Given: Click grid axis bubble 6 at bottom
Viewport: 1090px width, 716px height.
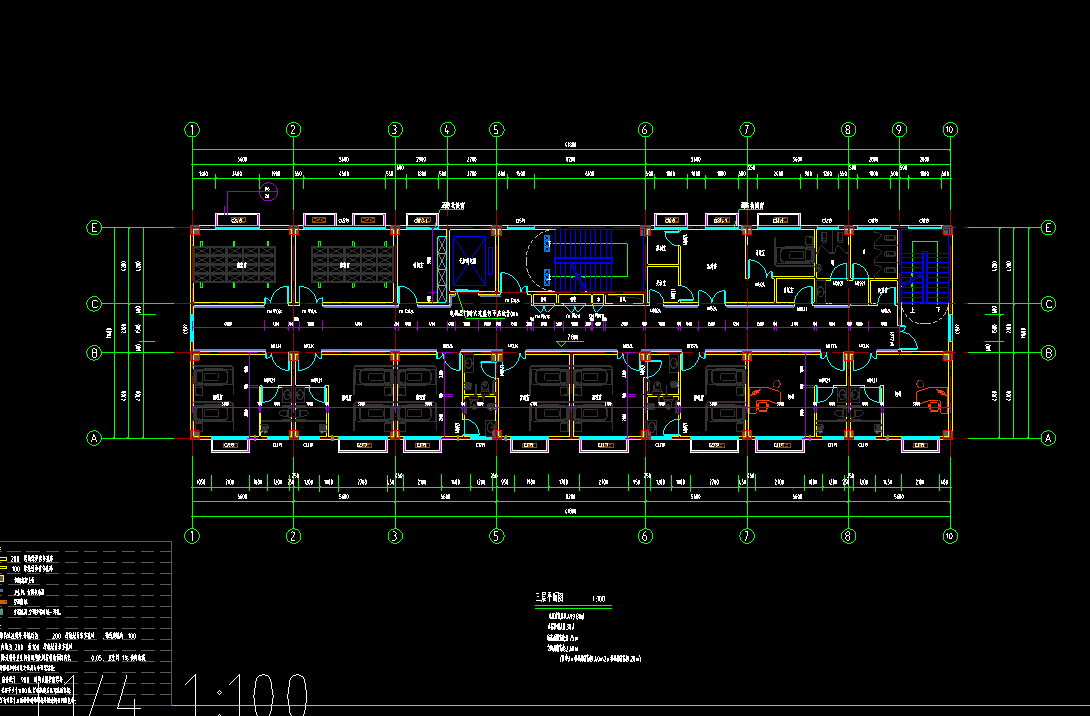Looking at the screenshot, I should click(x=645, y=536).
